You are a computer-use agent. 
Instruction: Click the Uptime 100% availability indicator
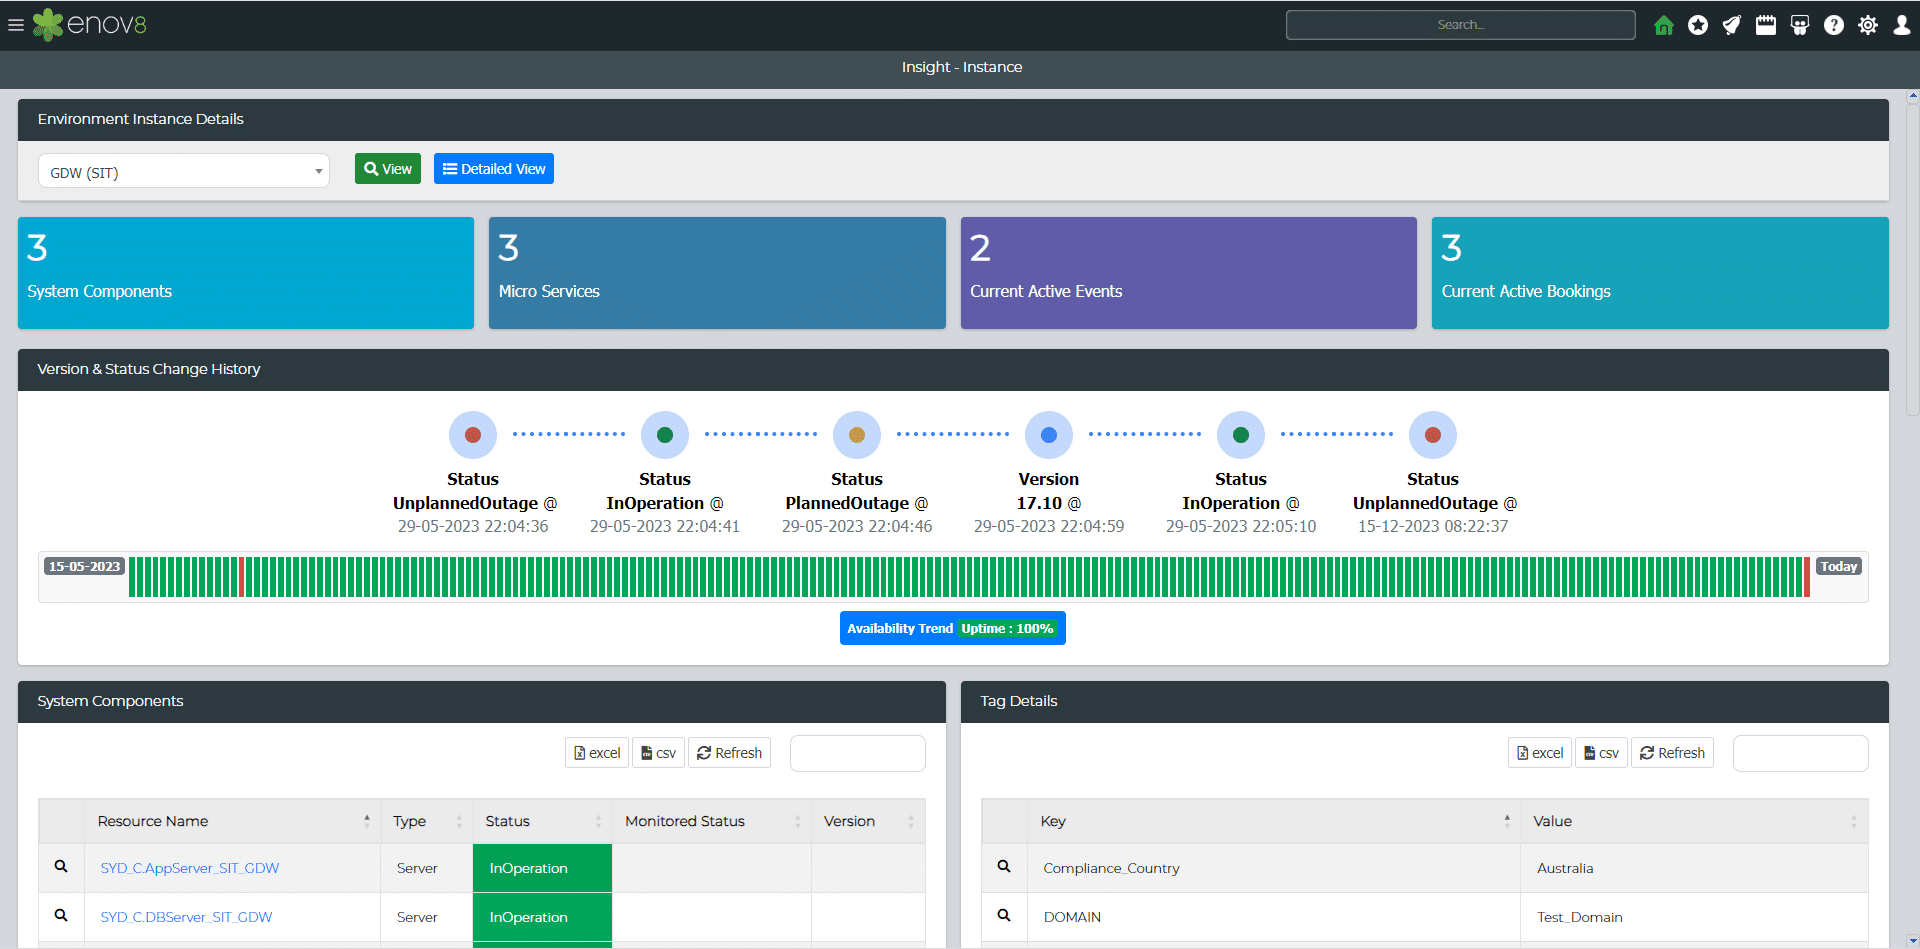tap(1007, 628)
